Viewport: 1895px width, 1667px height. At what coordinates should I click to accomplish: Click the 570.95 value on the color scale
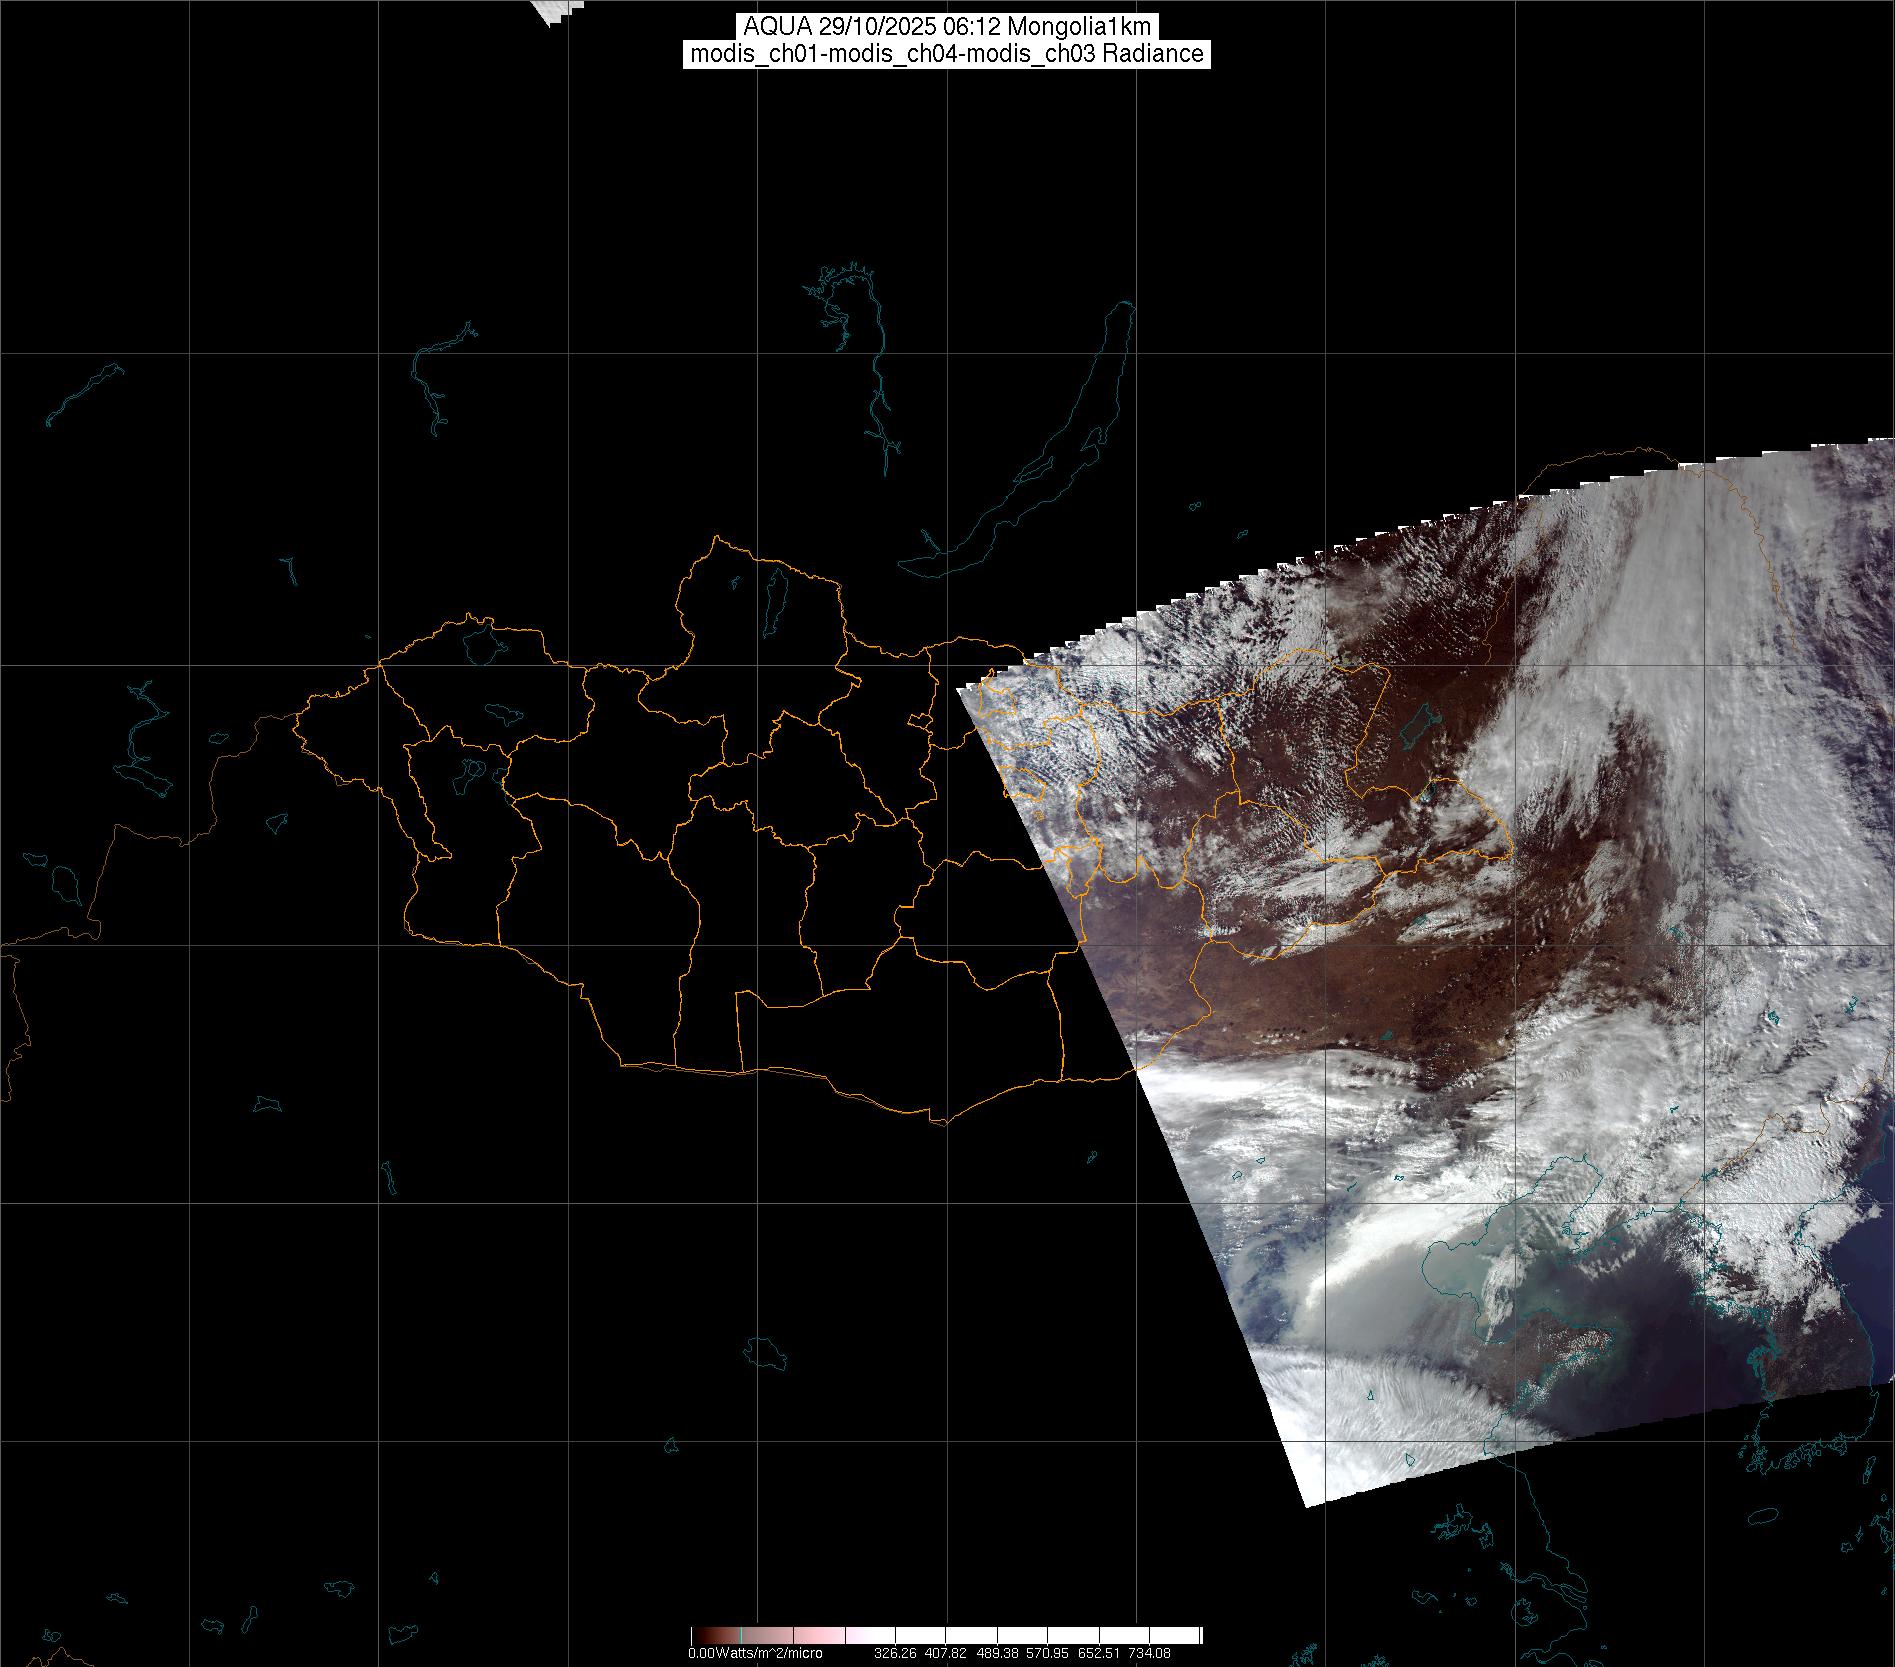coord(1047,1653)
